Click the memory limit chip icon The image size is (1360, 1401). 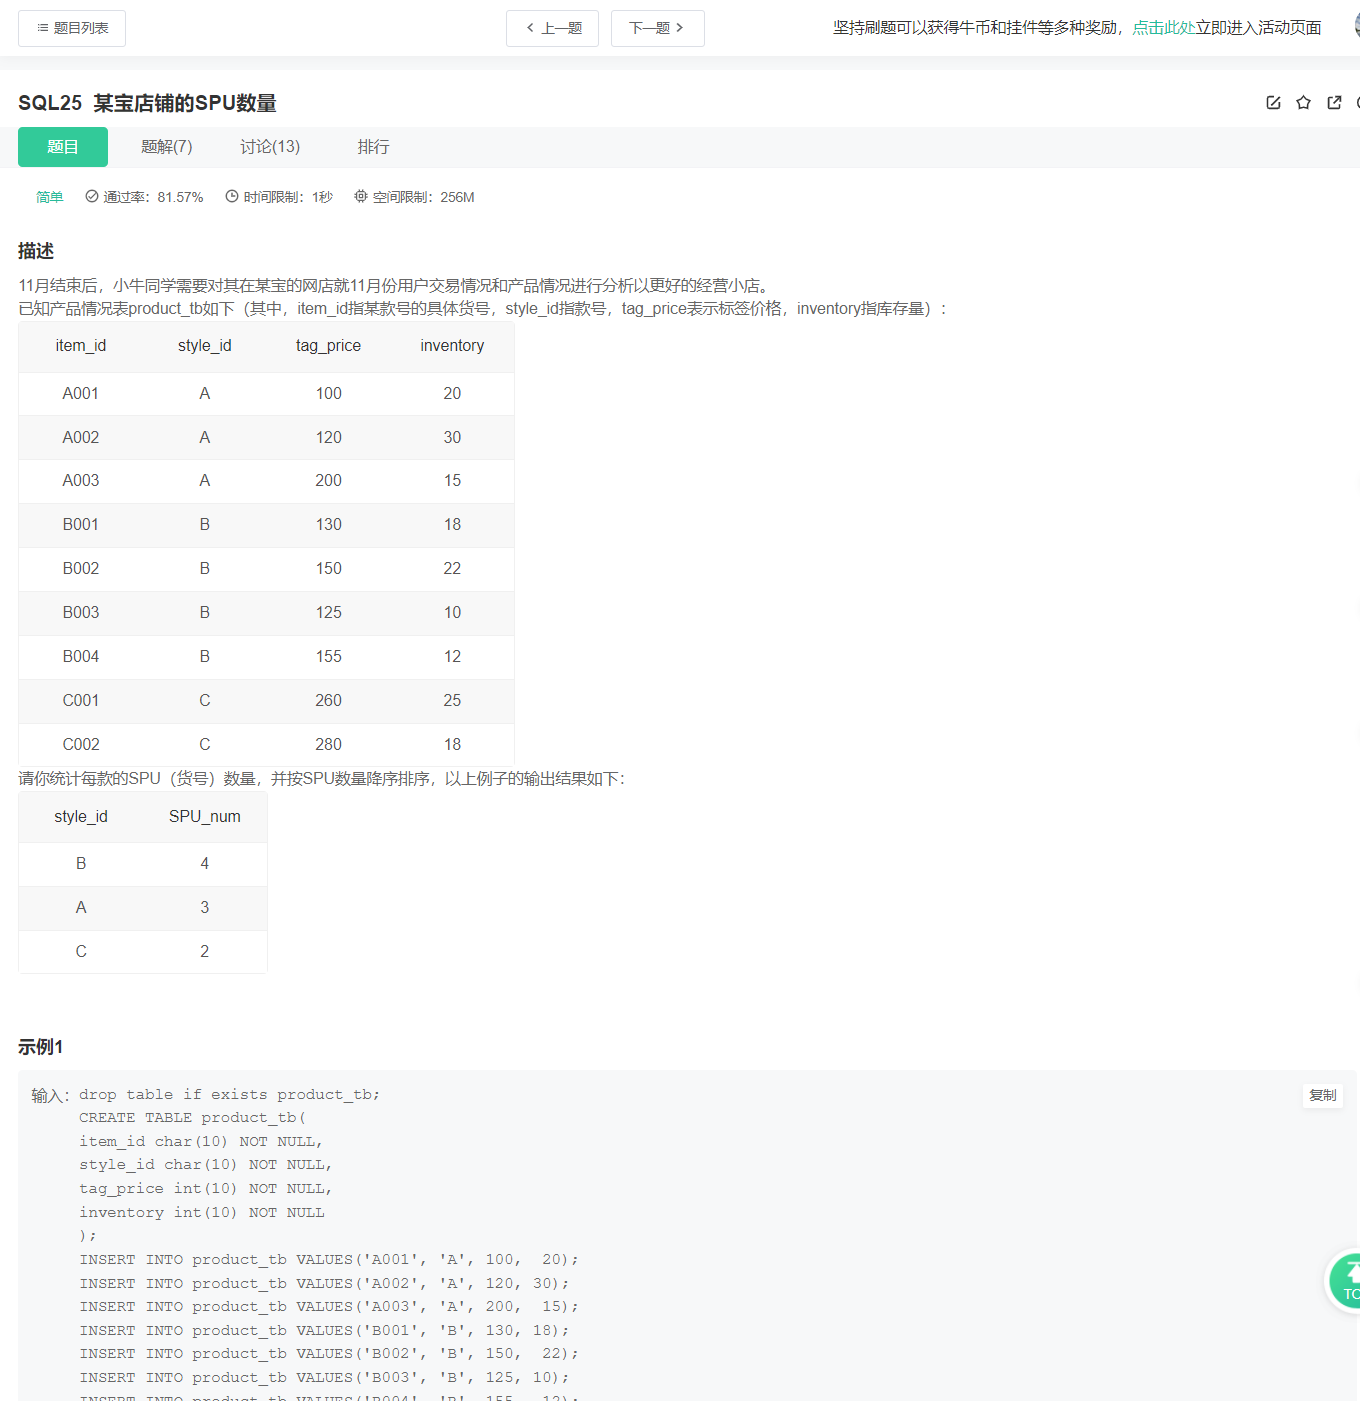361,197
